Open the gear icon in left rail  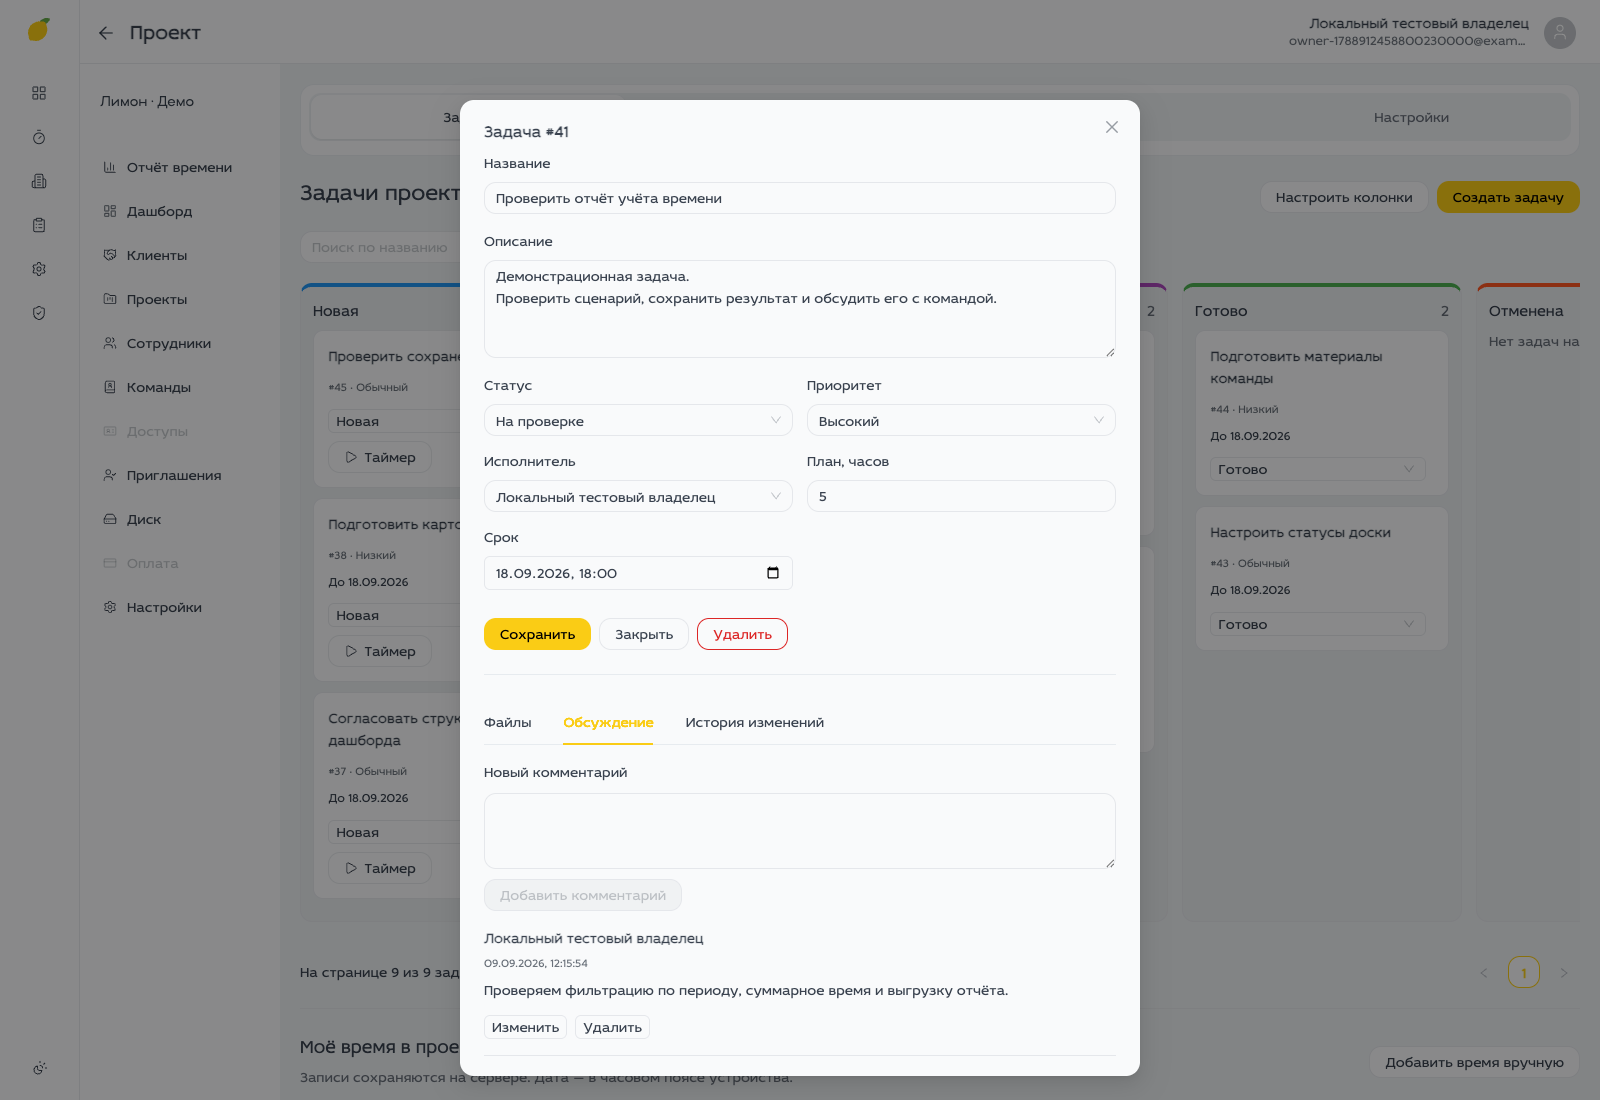pos(39,269)
